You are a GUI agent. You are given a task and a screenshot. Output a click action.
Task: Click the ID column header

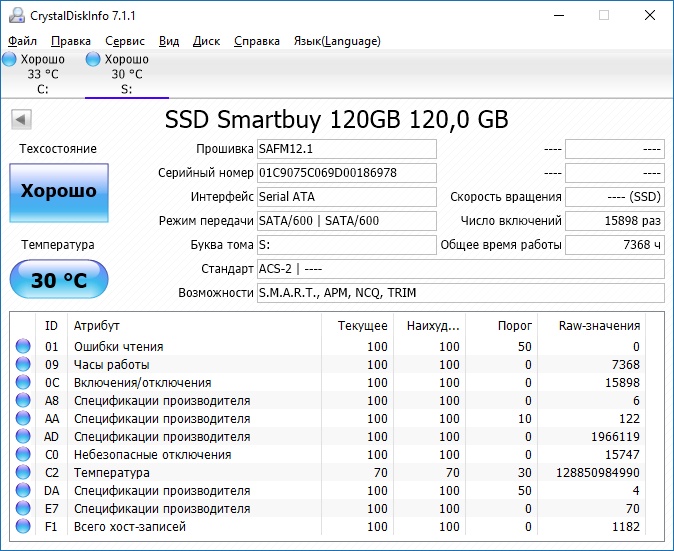(x=51, y=326)
